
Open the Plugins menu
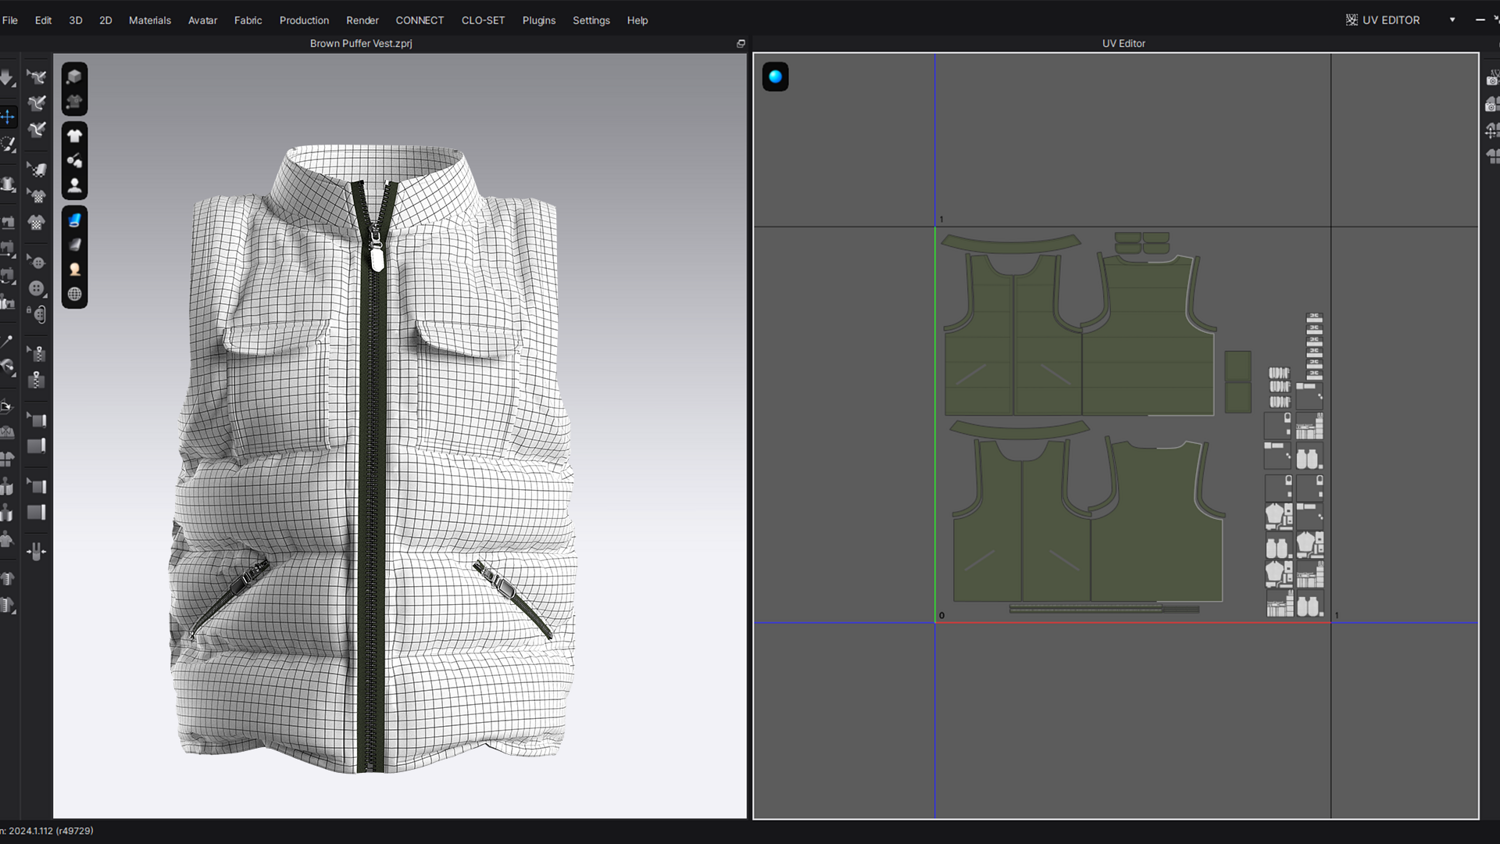[x=539, y=20]
